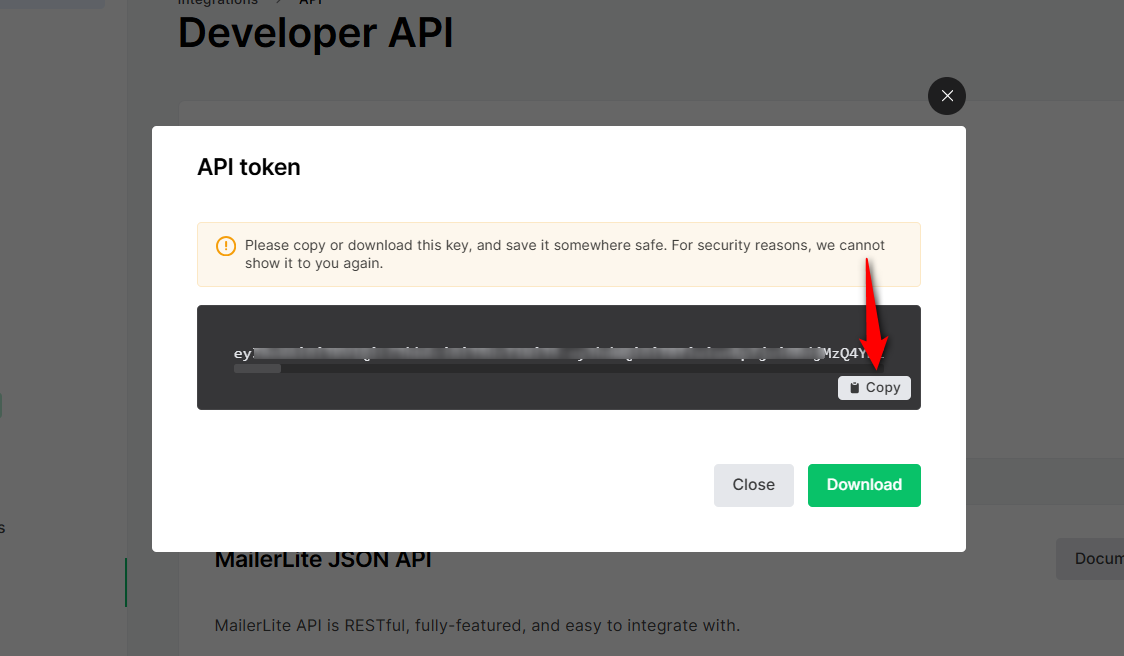This screenshot has height=656, width=1124.
Task: Click the "Developer API" page heading
Action: [x=315, y=33]
